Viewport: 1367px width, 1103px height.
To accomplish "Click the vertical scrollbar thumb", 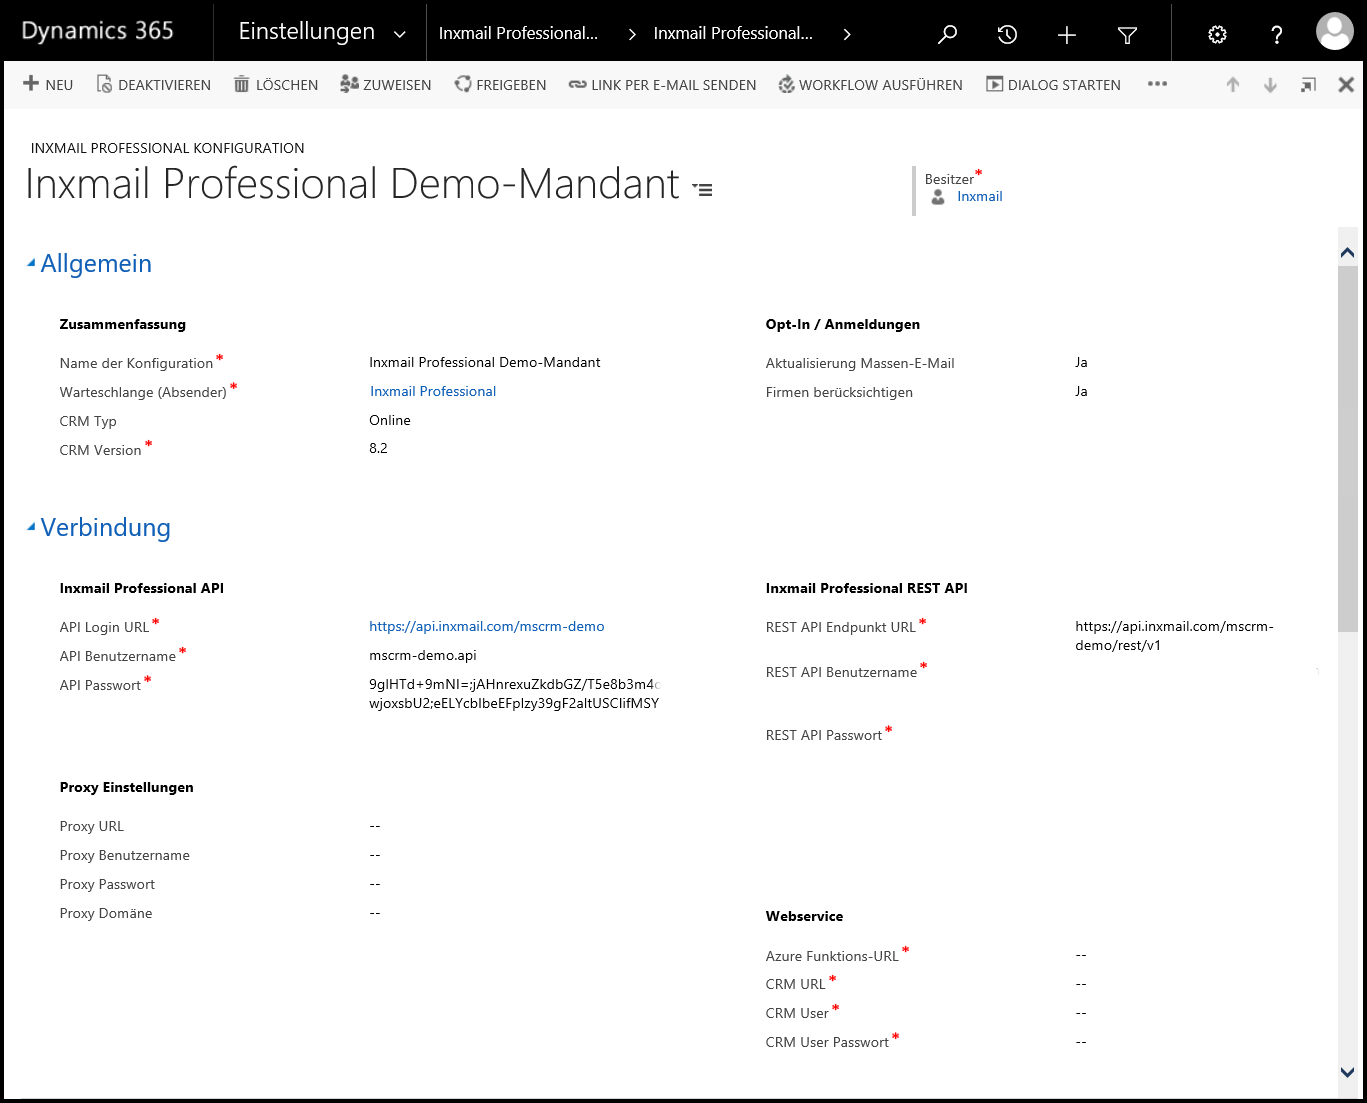I will (x=1347, y=448).
